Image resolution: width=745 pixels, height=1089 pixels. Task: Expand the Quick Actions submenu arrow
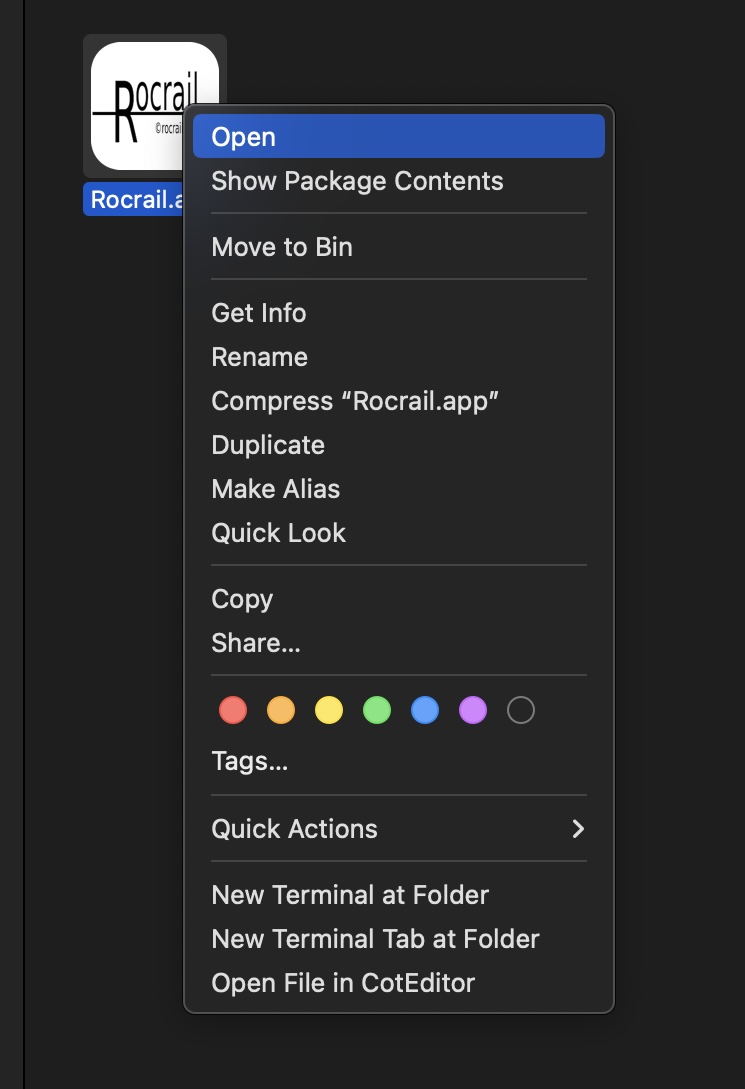pyautogui.click(x=577, y=829)
